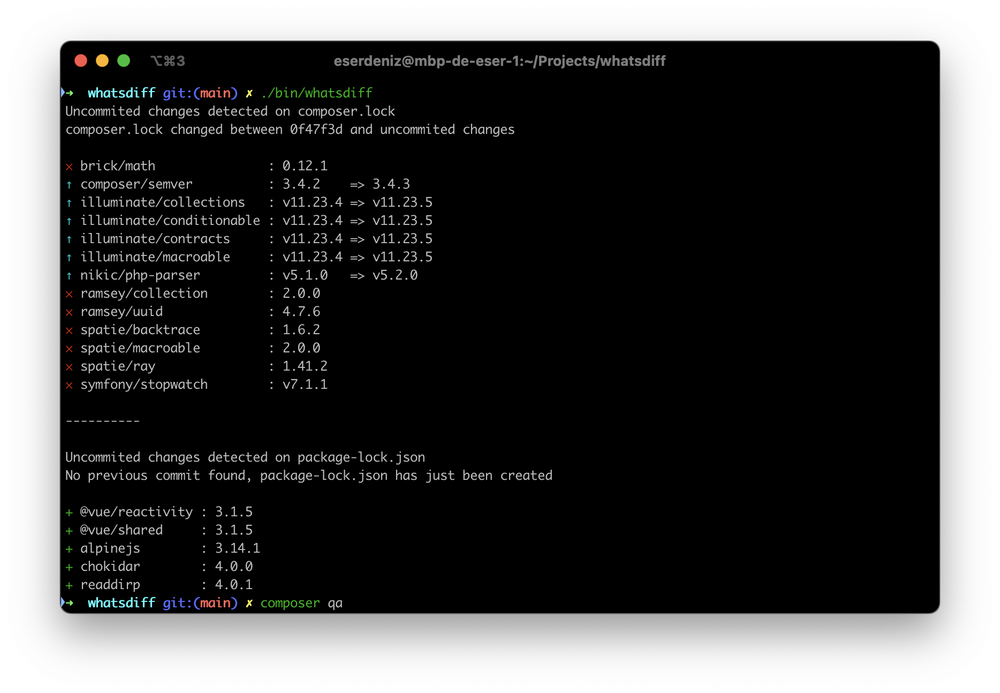Click up arrow icon beside composer/semver

click(x=69, y=185)
